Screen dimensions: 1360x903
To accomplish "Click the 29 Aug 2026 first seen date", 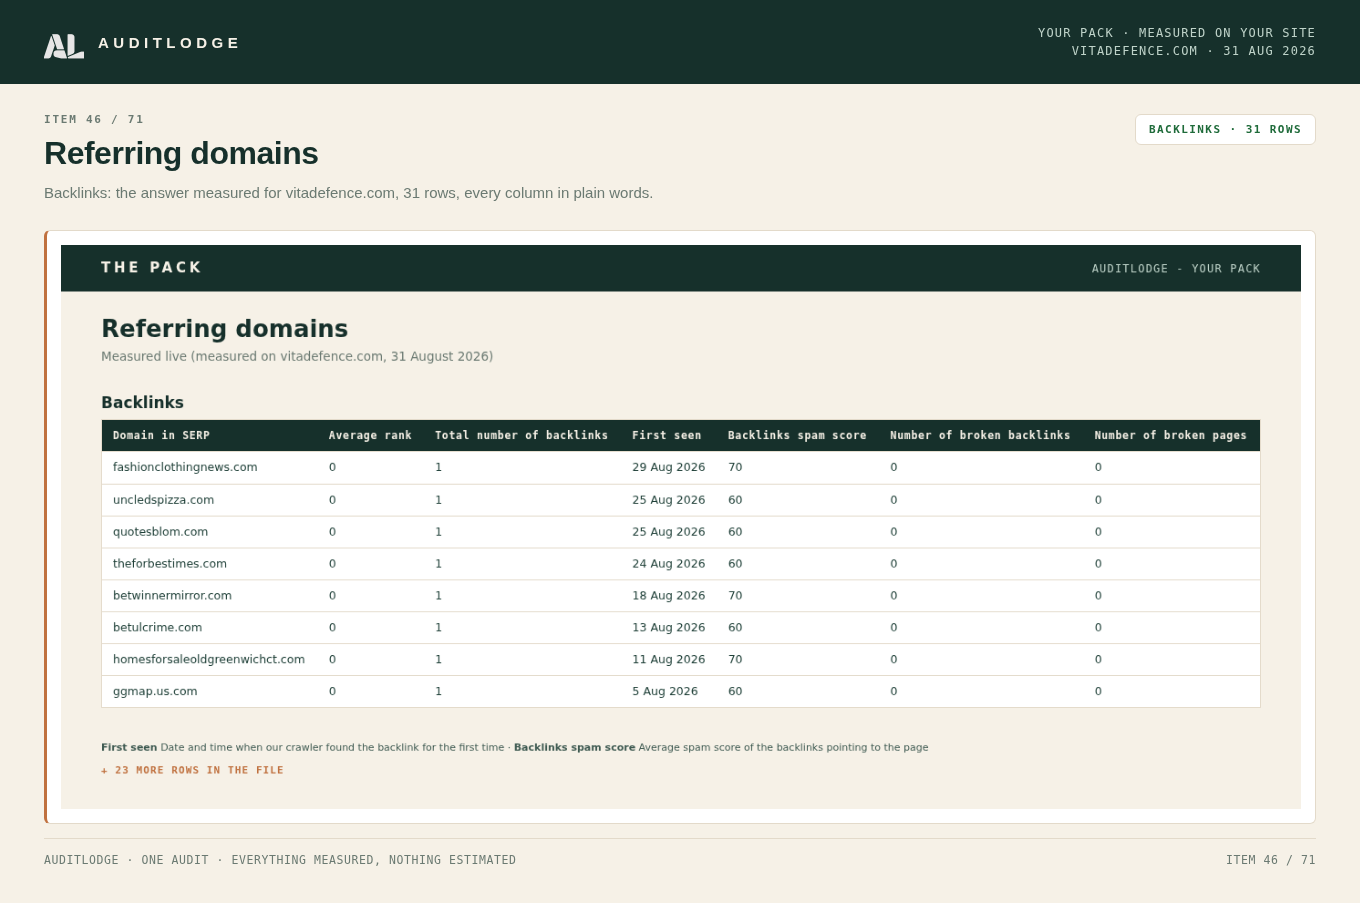I will tap(668, 467).
